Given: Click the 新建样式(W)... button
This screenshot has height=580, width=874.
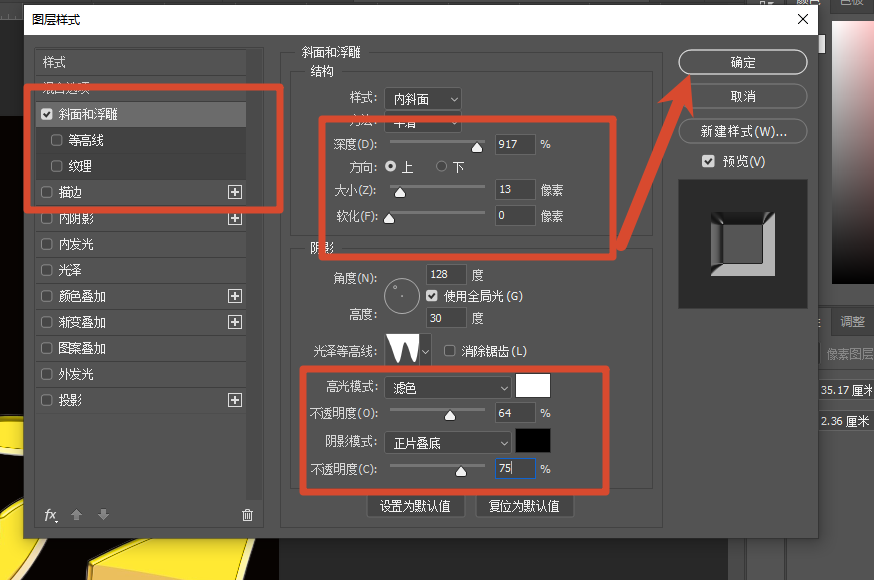Looking at the screenshot, I should (742, 131).
